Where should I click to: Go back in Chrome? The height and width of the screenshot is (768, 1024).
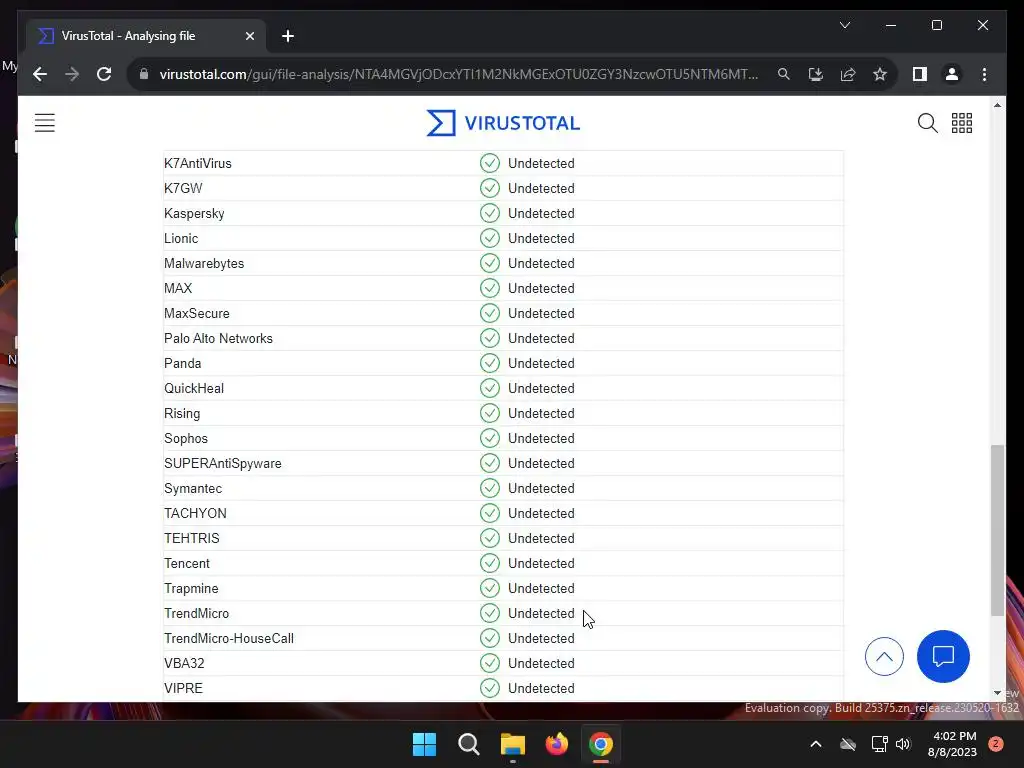[x=40, y=74]
